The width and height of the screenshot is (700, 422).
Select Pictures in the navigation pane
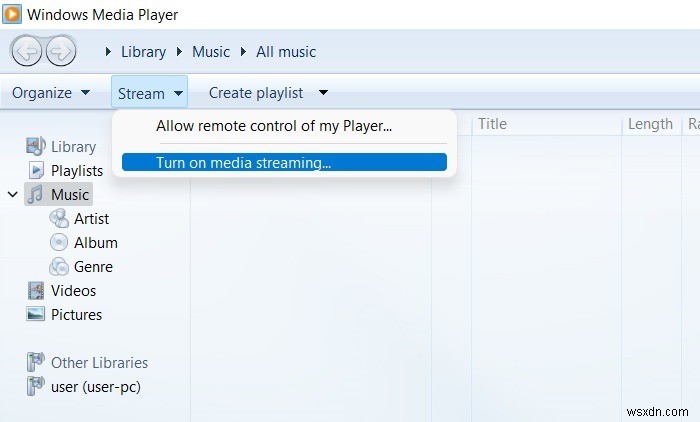(76, 315)
